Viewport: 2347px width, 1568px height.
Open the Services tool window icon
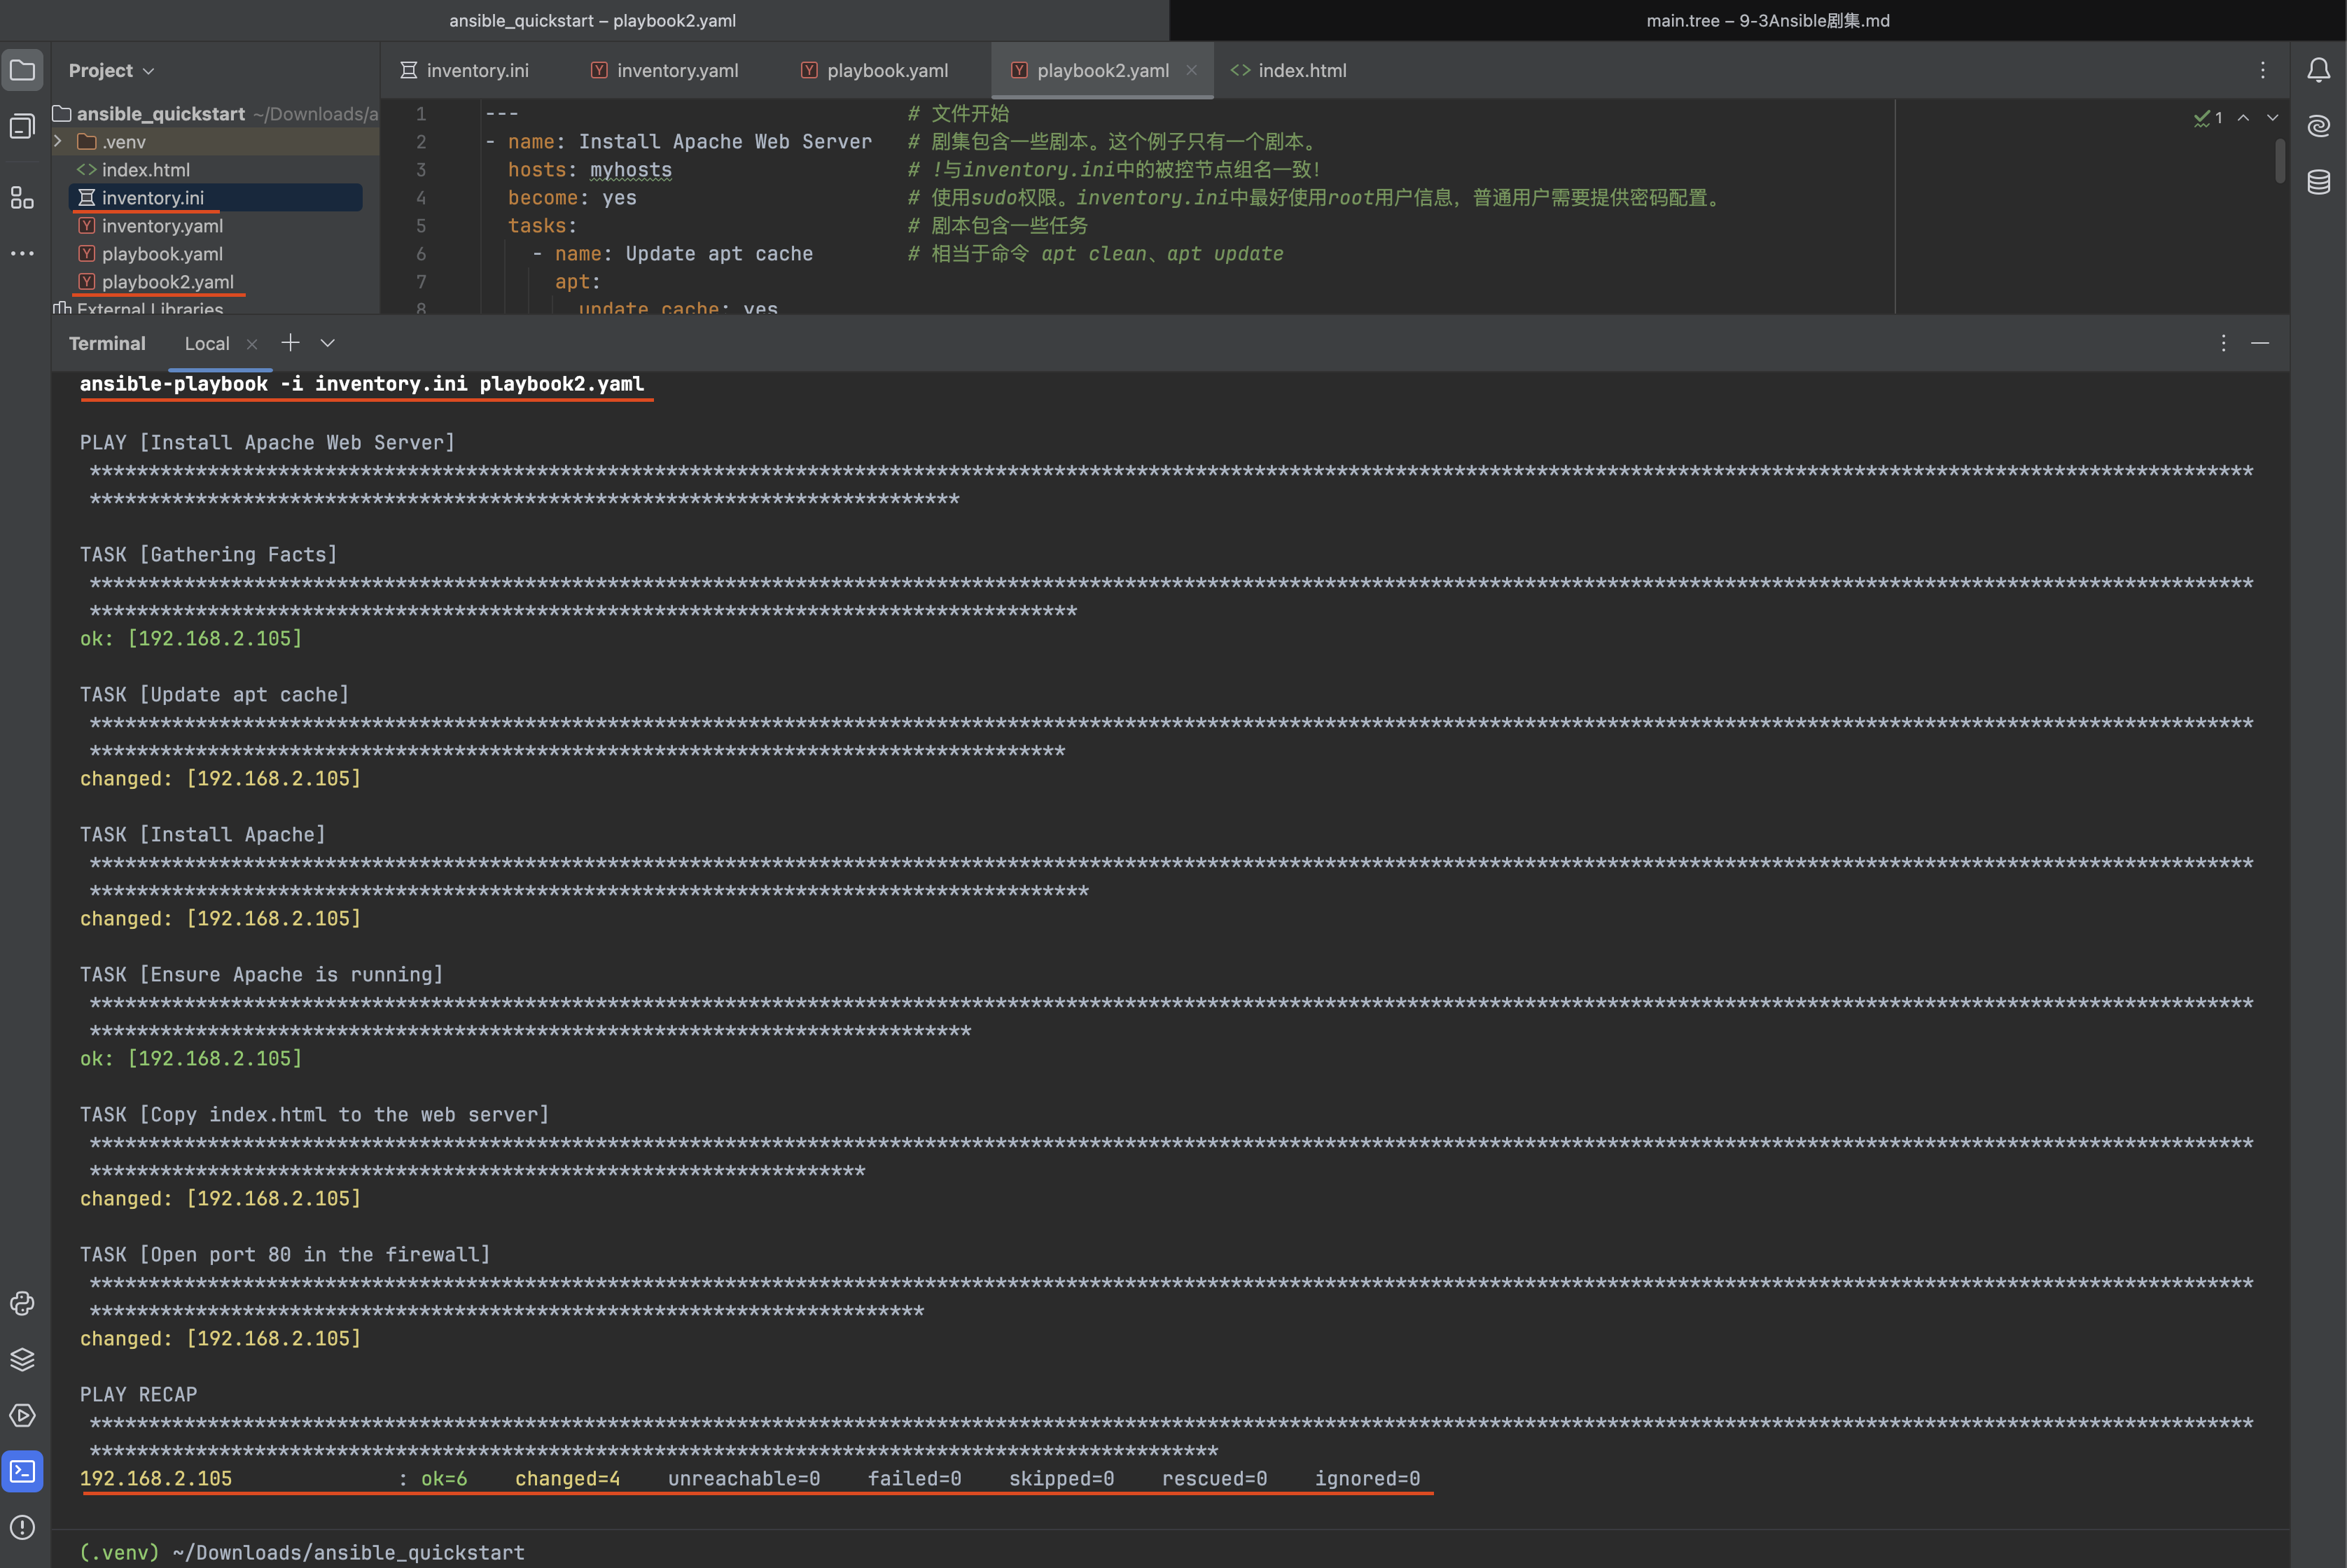point(22,1415)
